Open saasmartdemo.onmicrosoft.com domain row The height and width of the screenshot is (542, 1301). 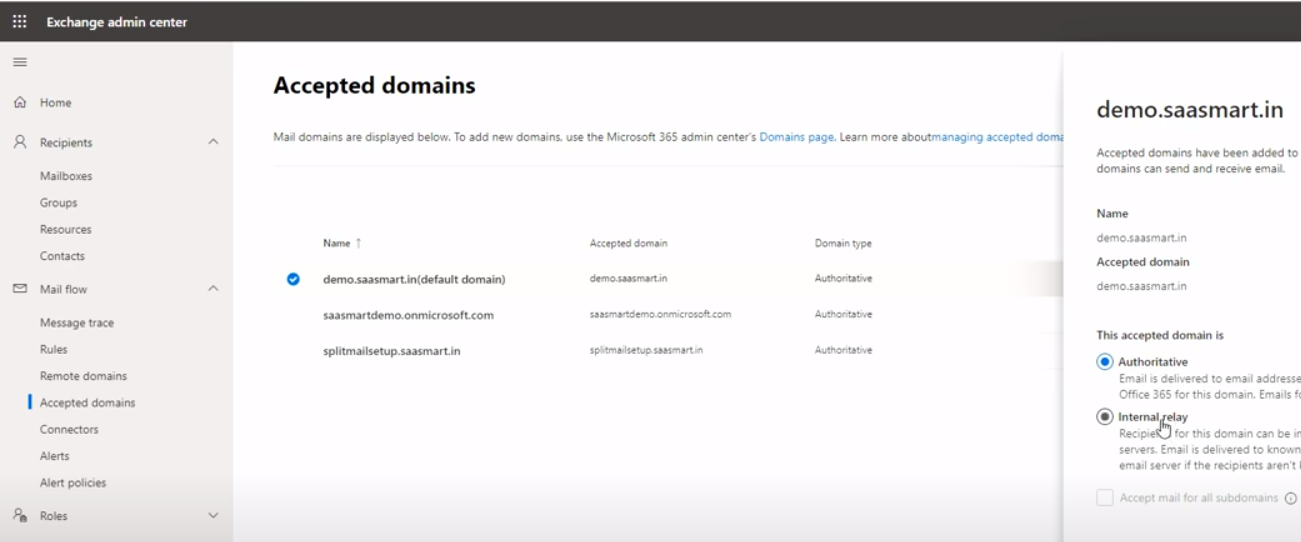tap(408, 315)
